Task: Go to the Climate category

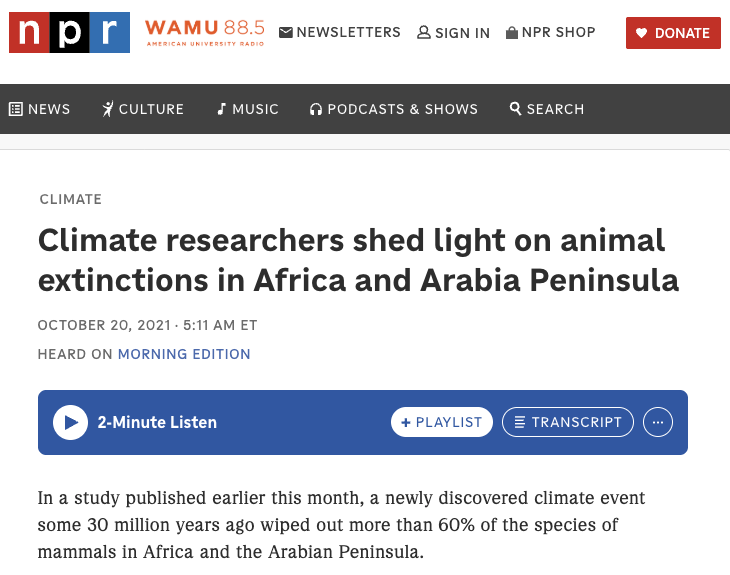Action: point(70,199)
